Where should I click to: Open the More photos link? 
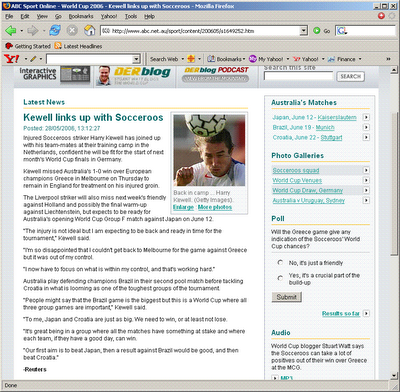(215, 207)
